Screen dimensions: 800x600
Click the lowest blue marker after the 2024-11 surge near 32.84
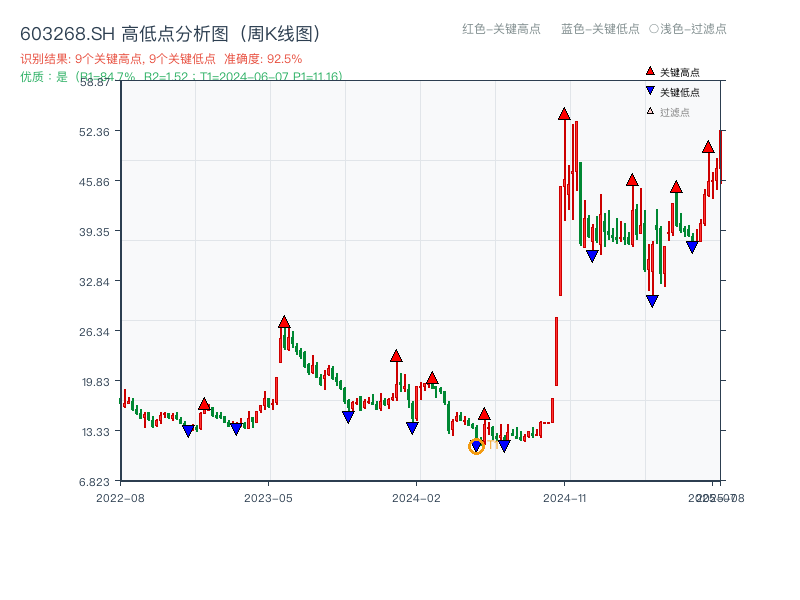click(x=652, y=301)
